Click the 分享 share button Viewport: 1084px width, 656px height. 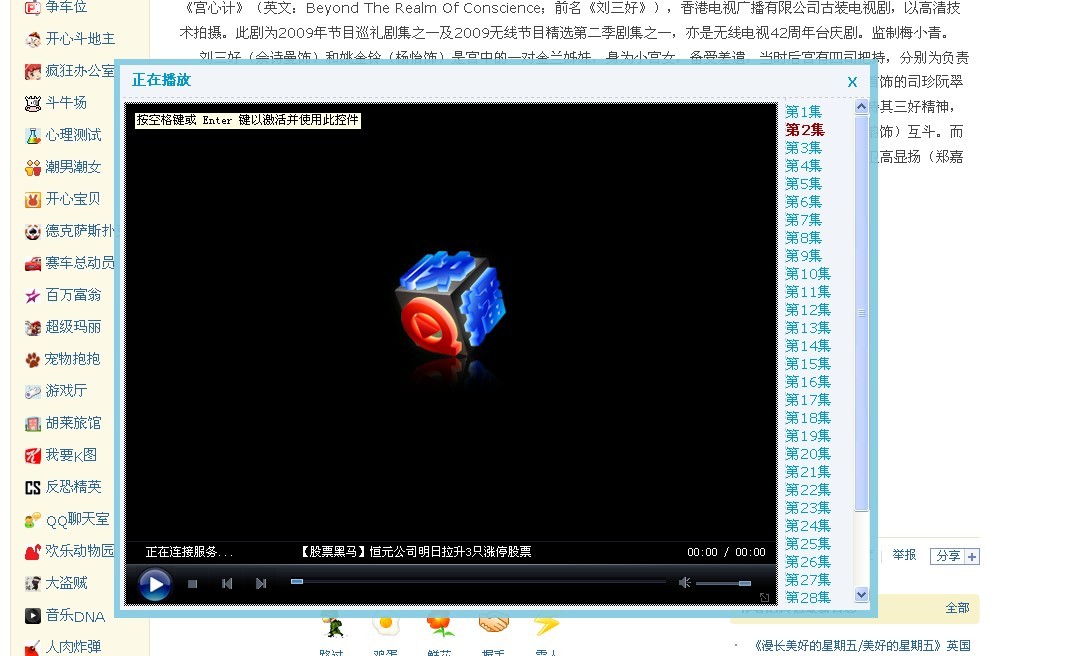tap(948, 556)
